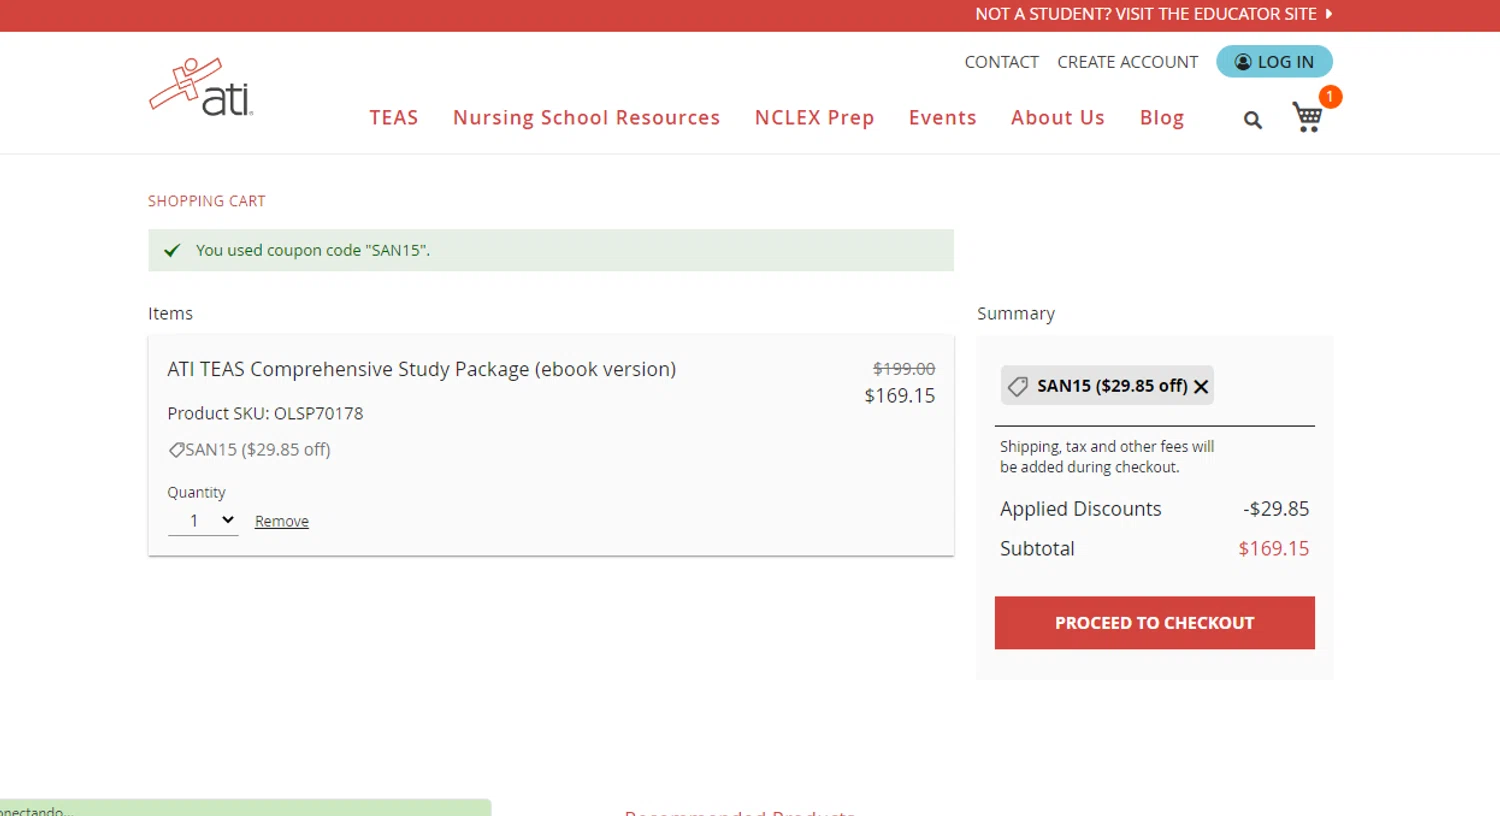1500x816 pixels.
Task: Click the cart badge showing 1
Action: pyautogui.click(x=1330, y=96)
